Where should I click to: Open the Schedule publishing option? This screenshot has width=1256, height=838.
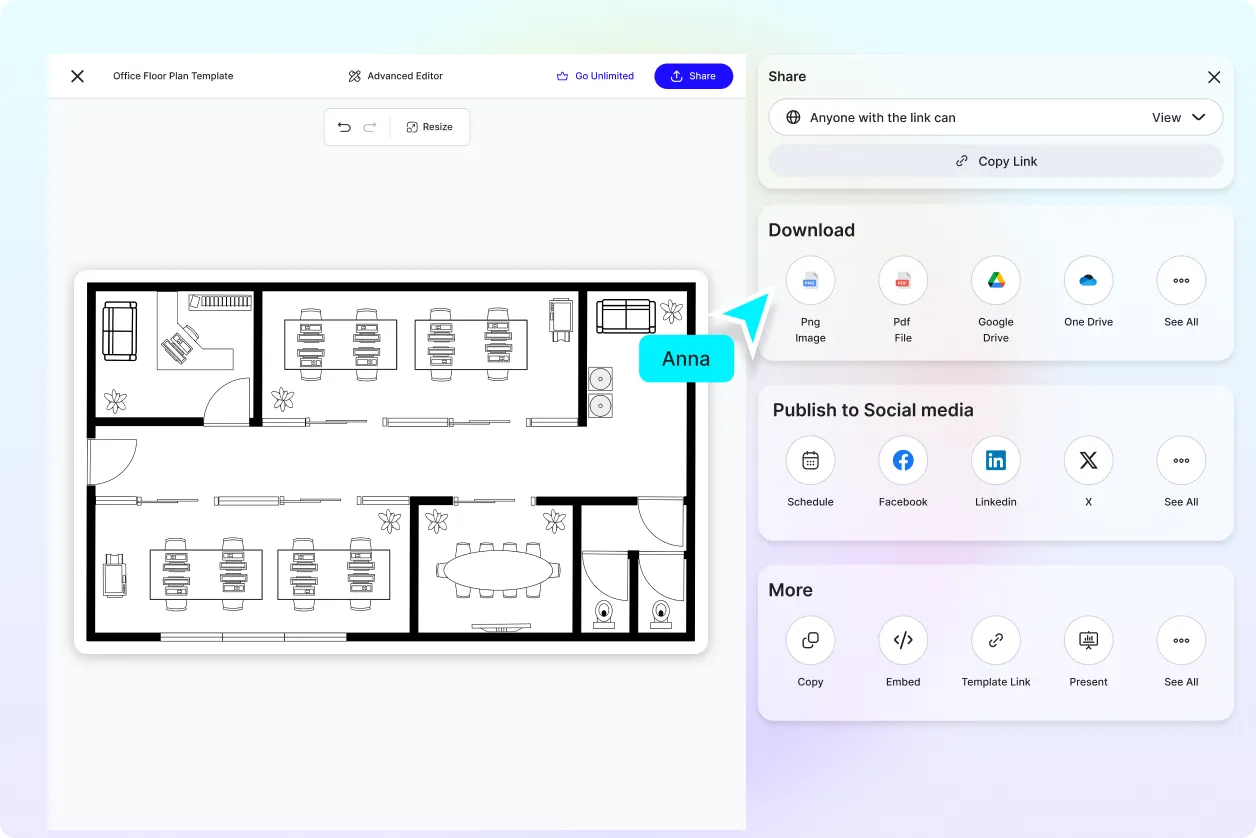tap(810, 461)
